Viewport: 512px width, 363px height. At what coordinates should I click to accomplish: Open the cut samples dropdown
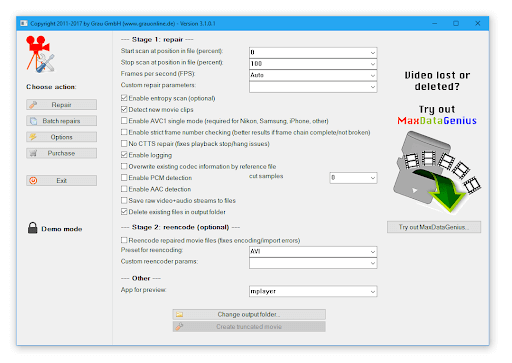(x=373, y=178)
